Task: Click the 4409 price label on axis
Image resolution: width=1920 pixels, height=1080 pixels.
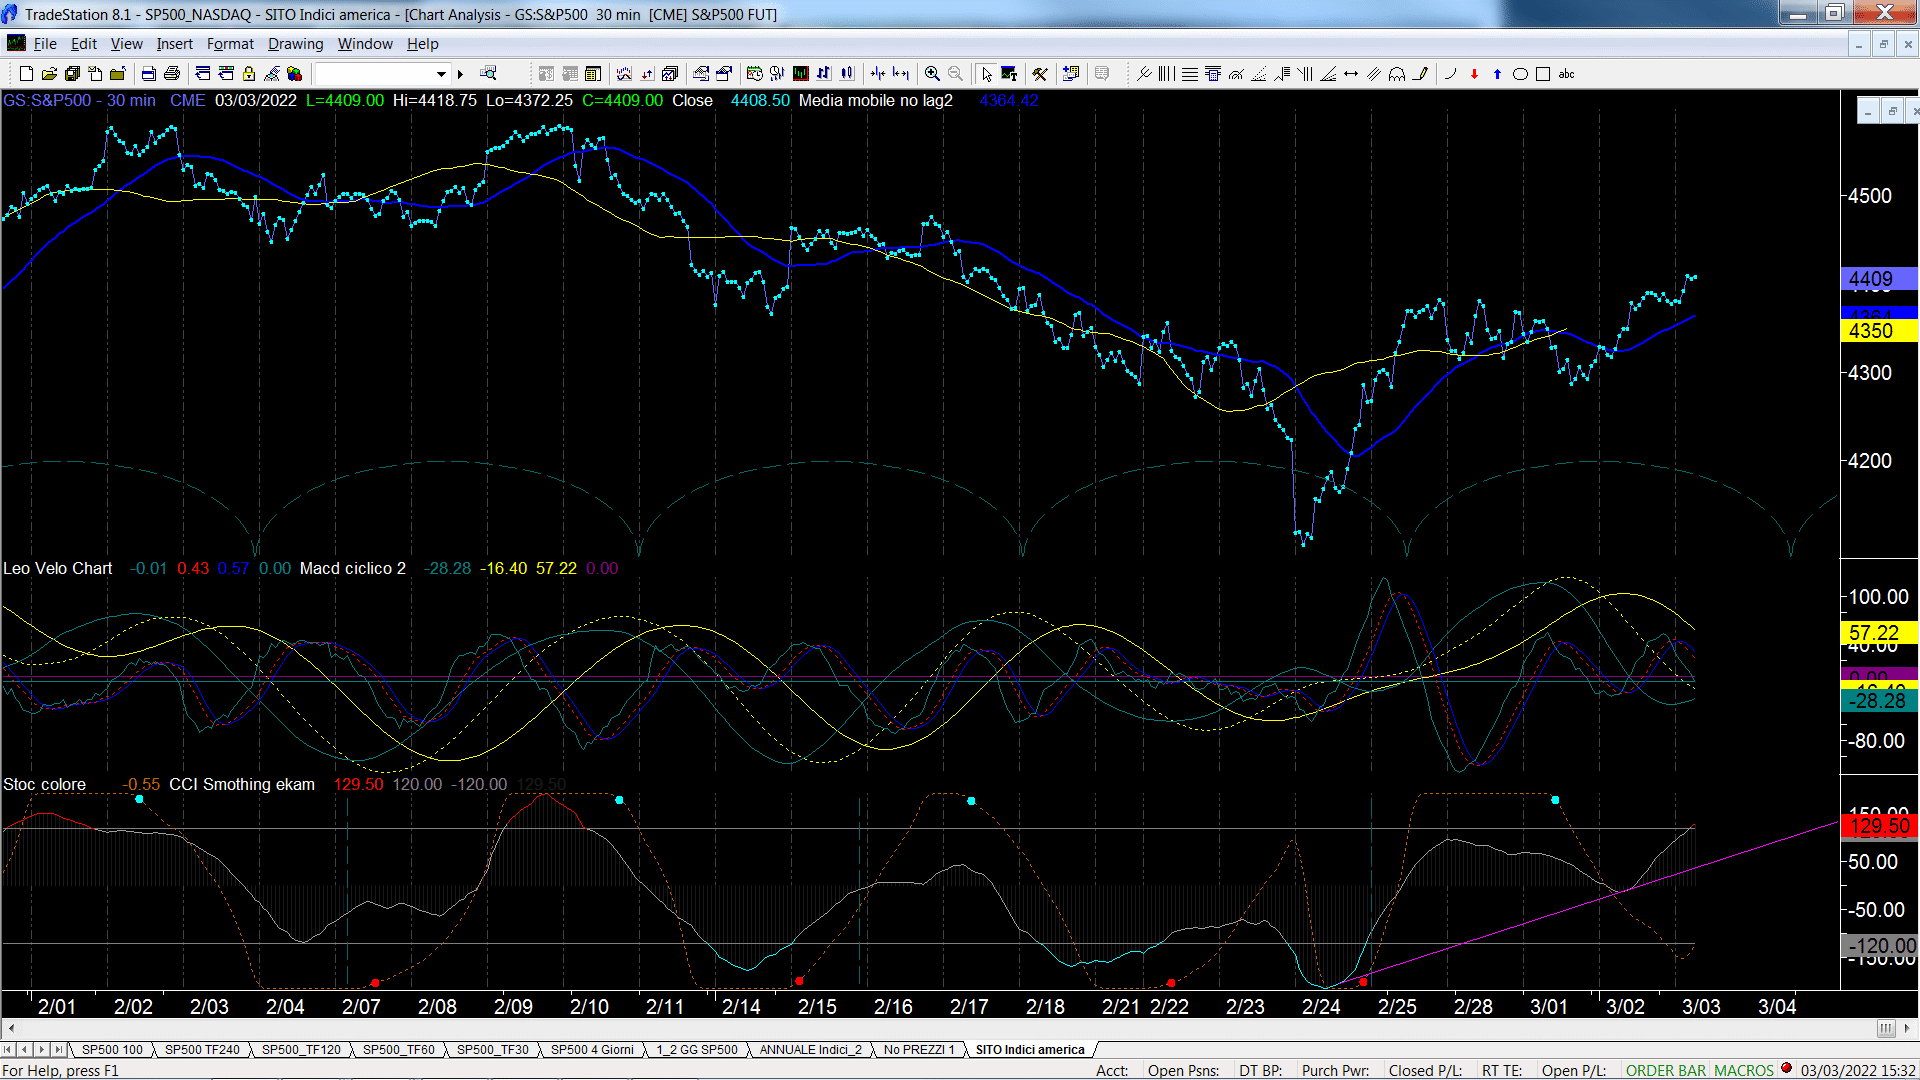Action: click(x=1879, y=279)
